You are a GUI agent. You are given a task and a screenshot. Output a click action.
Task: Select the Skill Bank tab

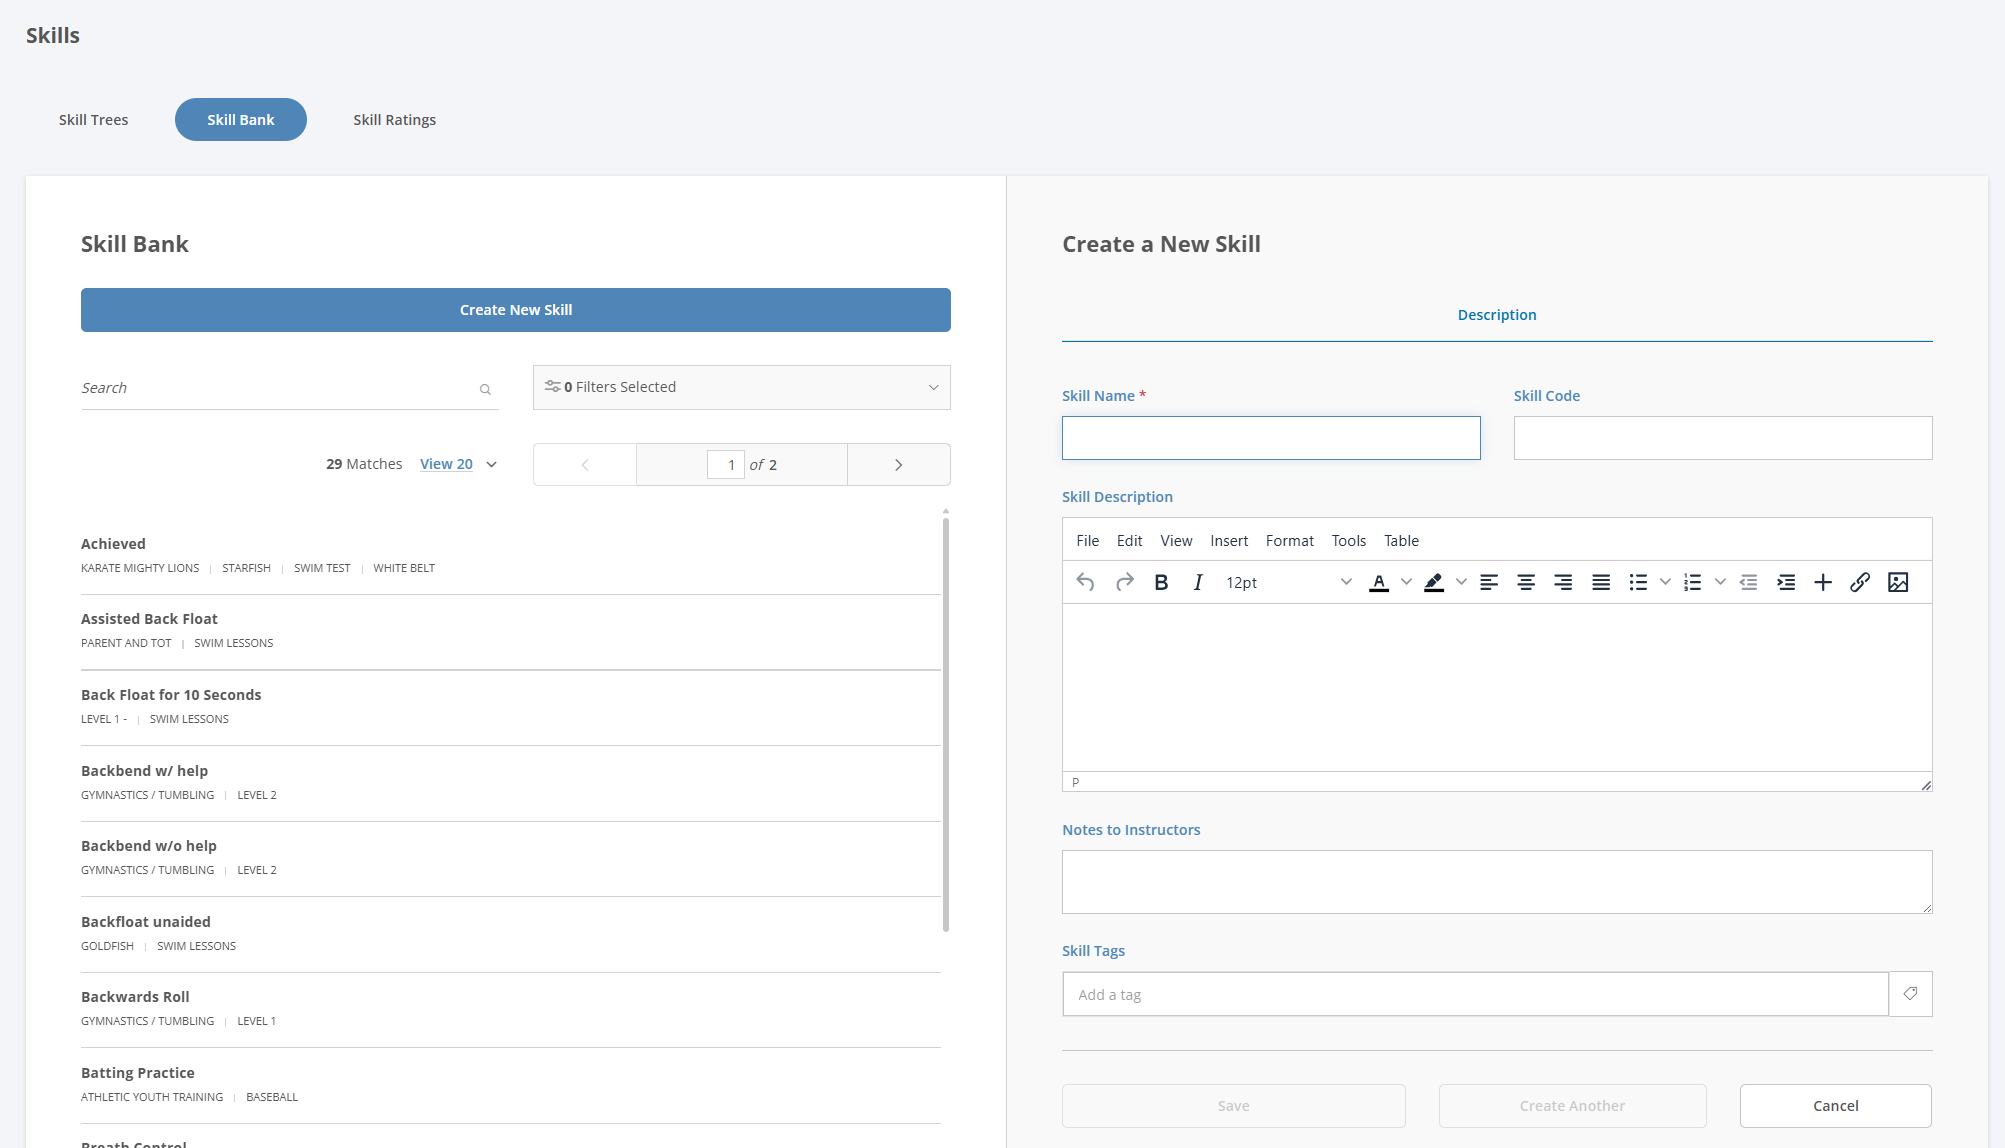241,120
